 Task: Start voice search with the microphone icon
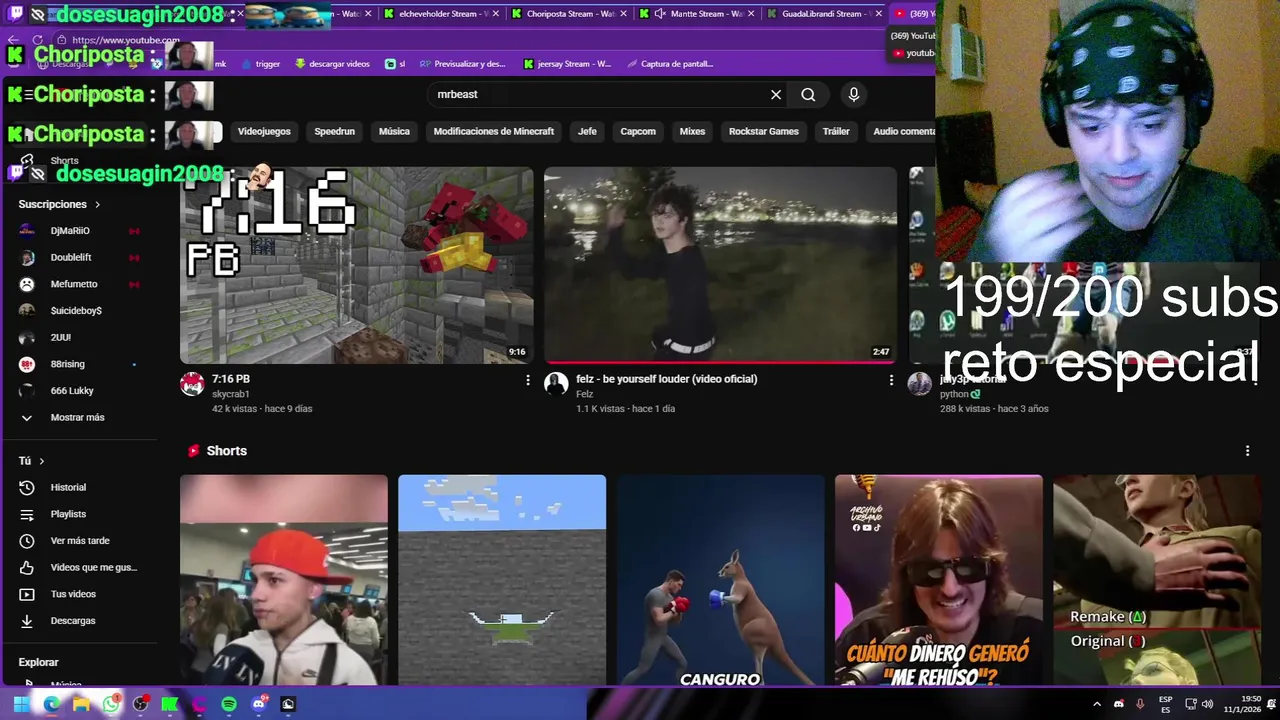[x=853, y=94]
